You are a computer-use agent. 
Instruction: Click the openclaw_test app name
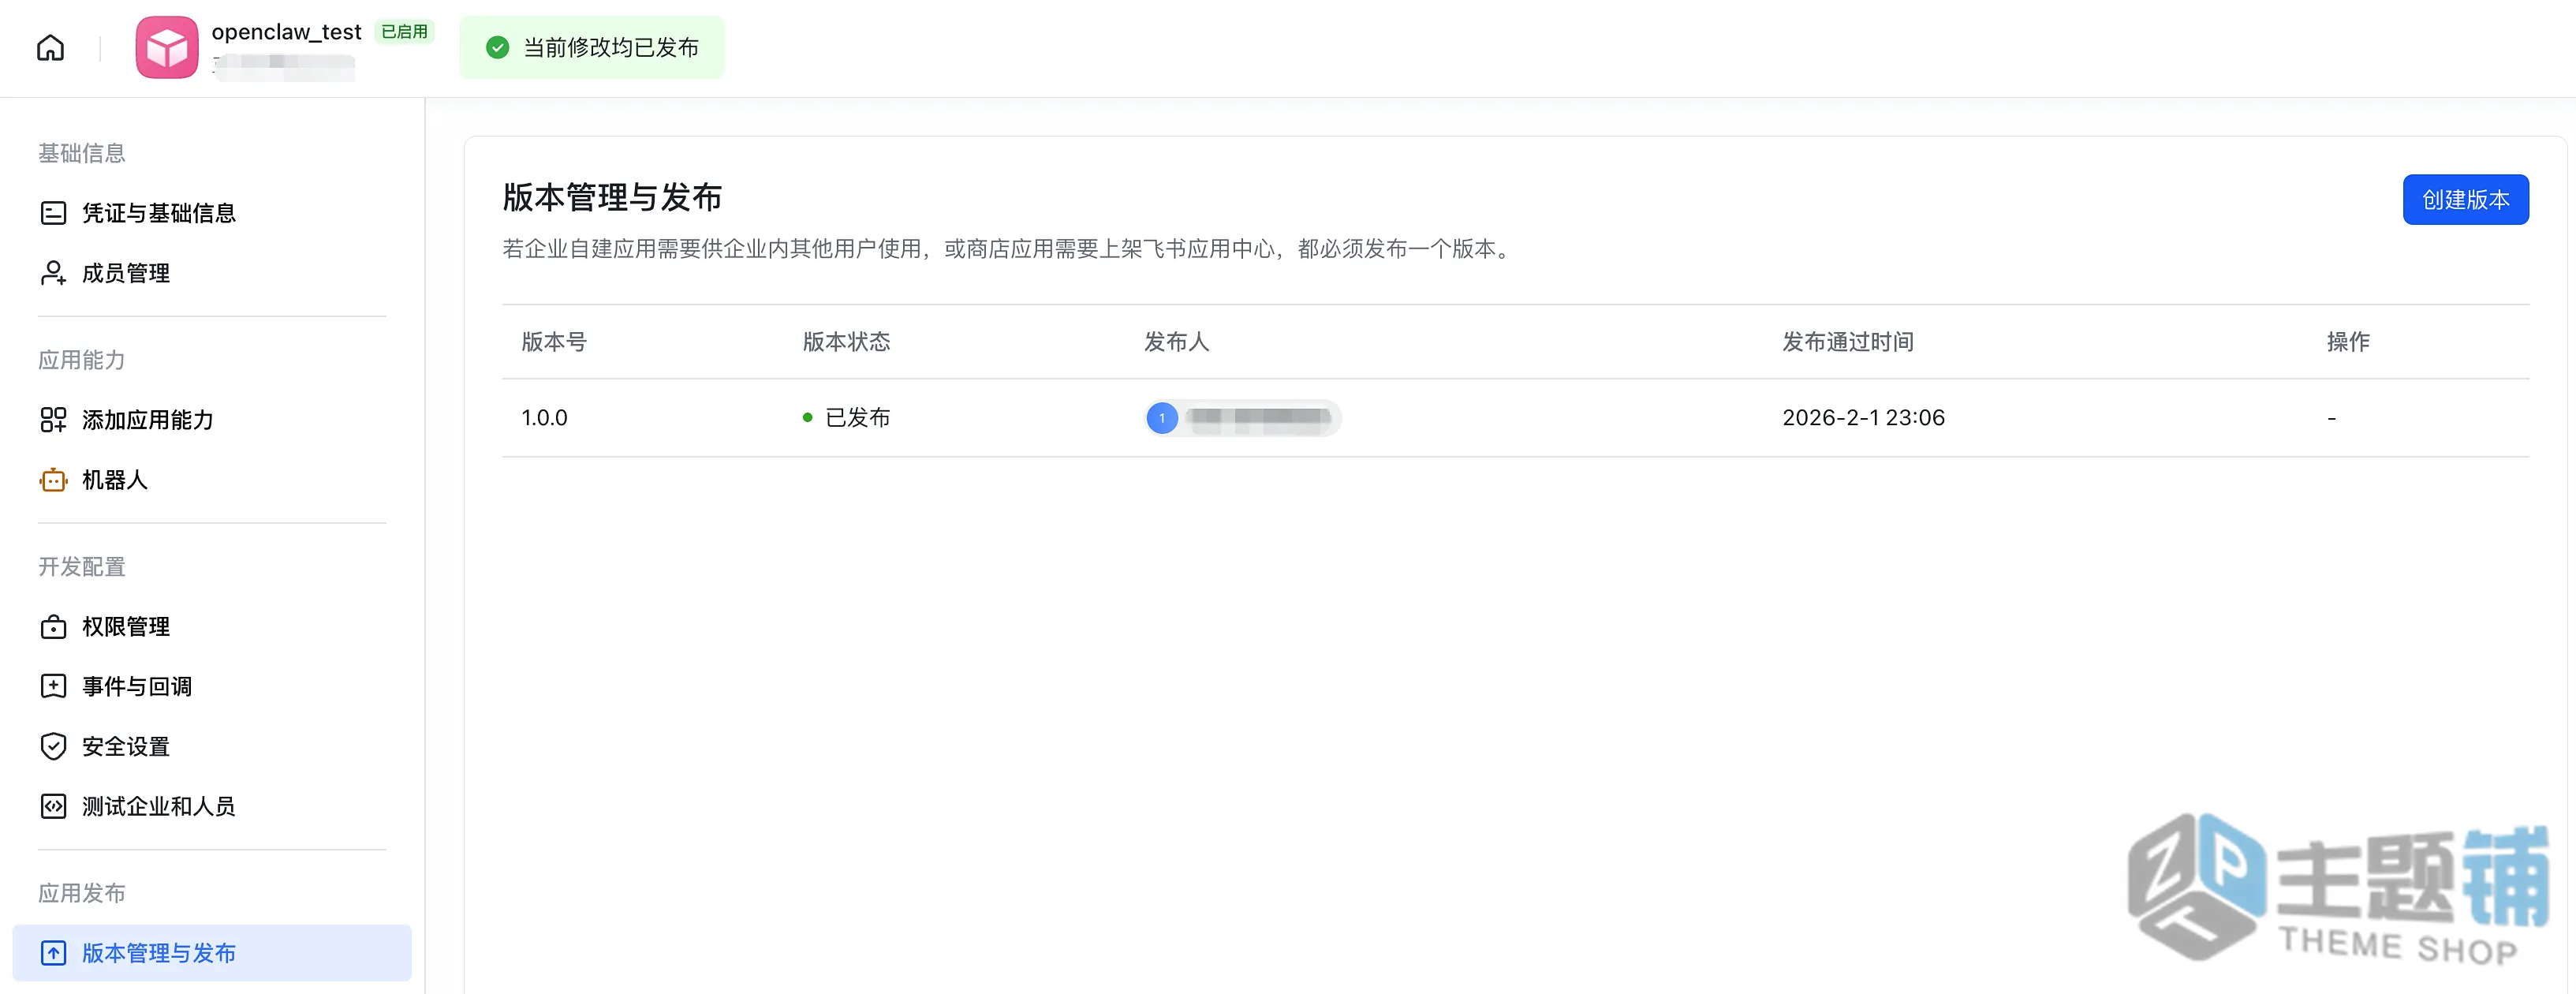click(286, 32)
